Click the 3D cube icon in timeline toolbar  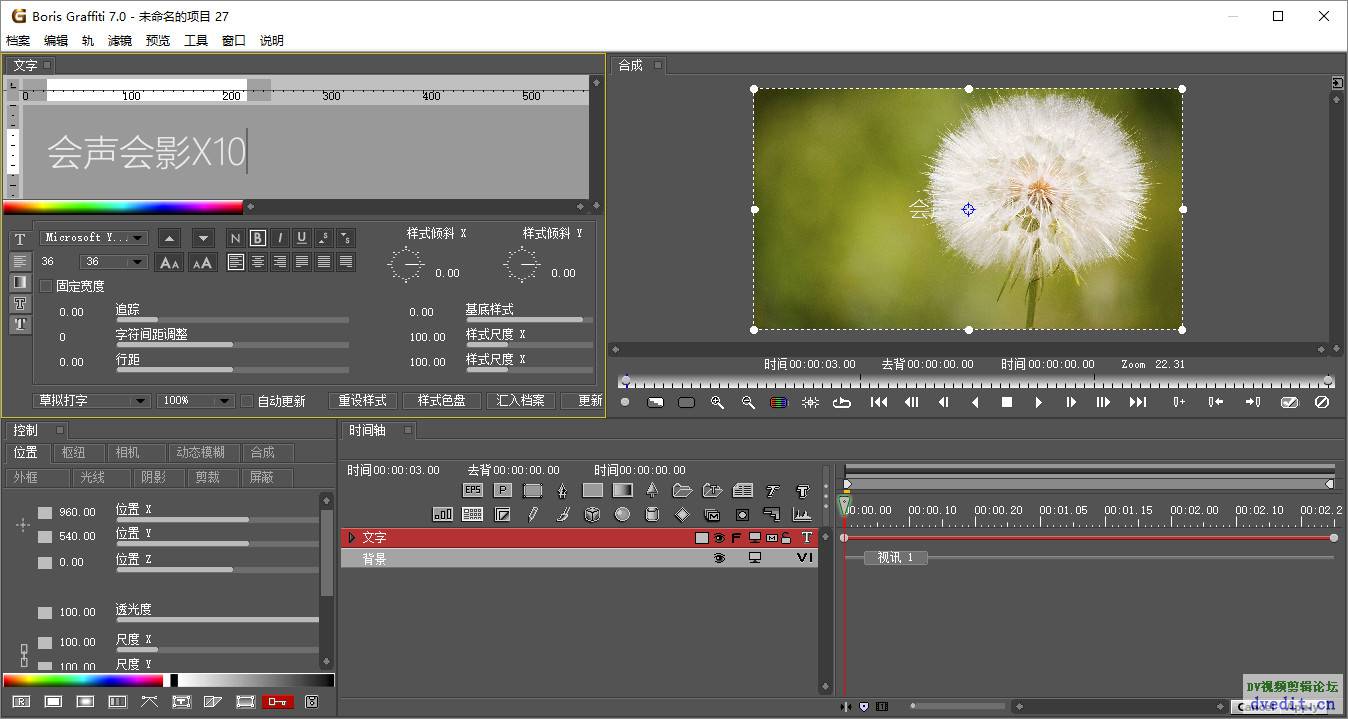(x=592, y=514)
